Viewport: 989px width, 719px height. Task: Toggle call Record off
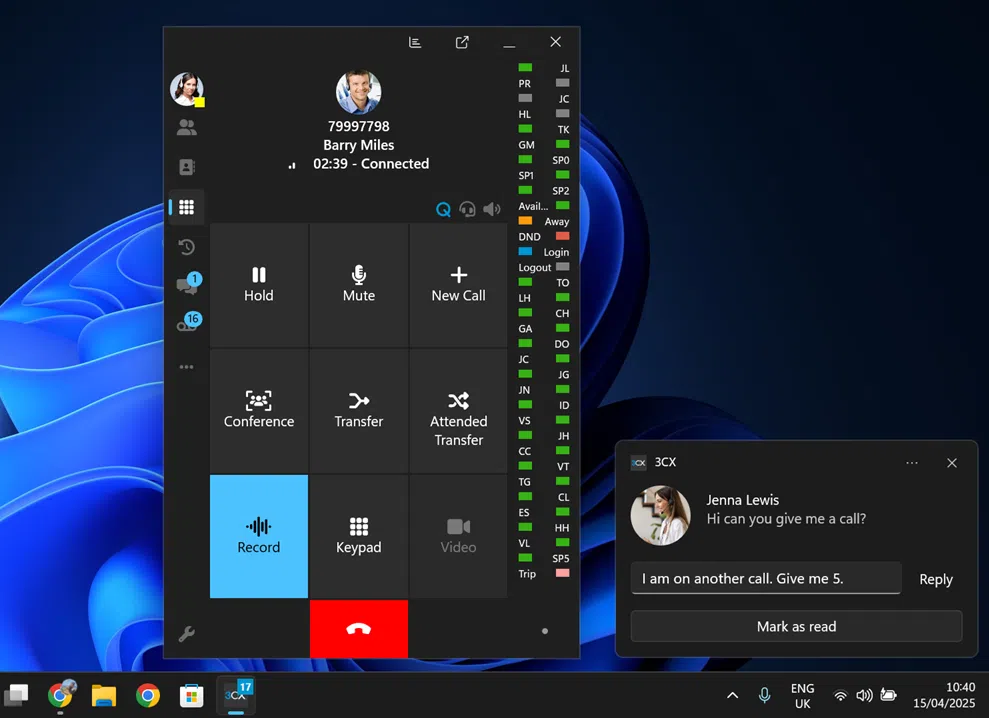point(259,536)
